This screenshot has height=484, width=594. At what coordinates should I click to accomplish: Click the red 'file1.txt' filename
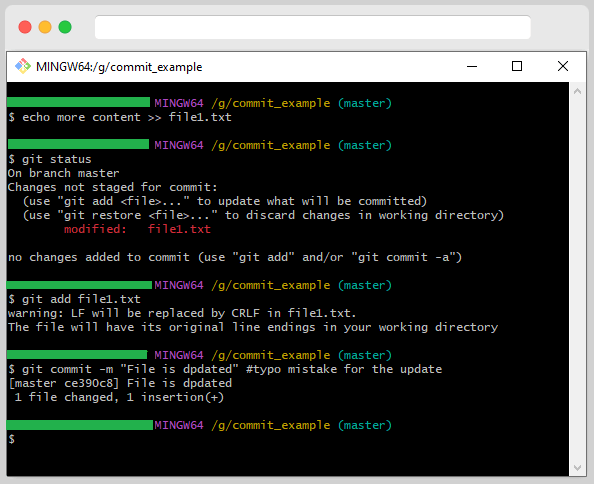point(179,229)
